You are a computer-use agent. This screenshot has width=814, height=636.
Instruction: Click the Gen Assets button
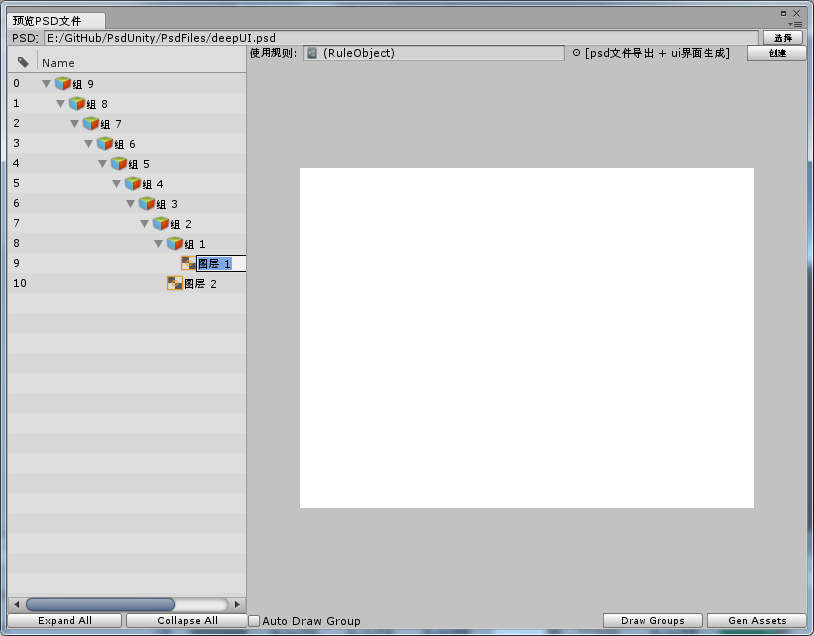click(x=756, y=621)
